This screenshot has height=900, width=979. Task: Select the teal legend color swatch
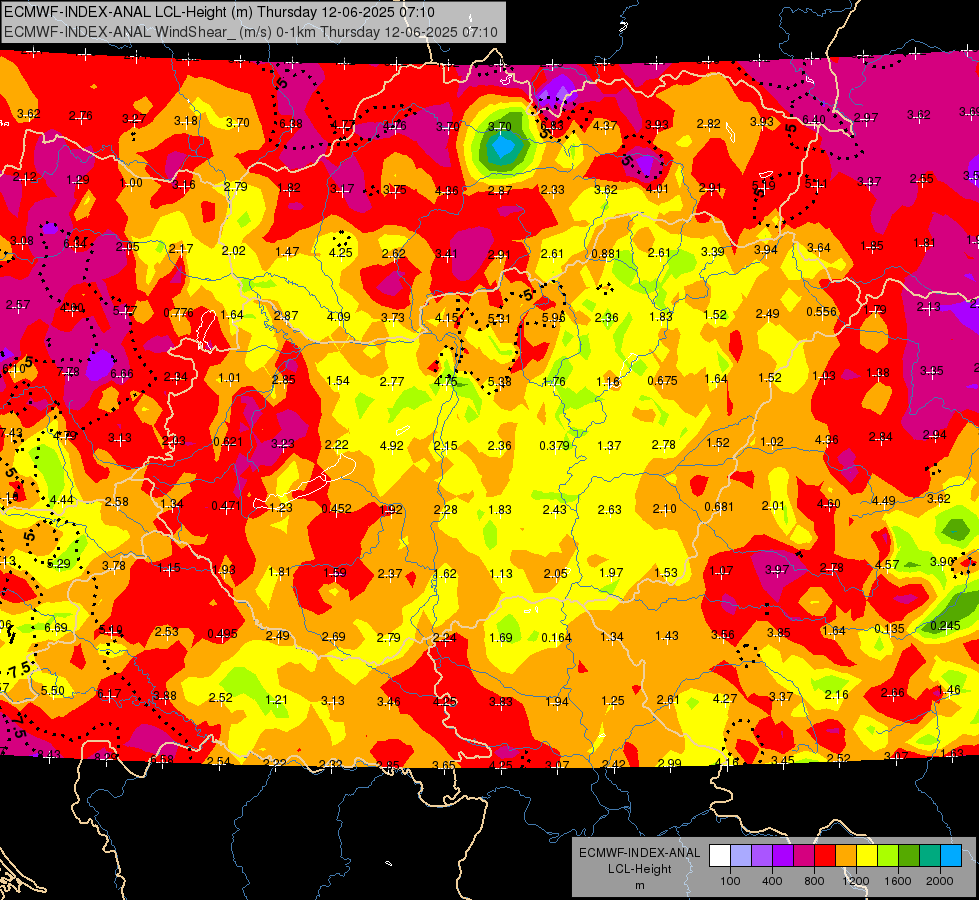pyautogui.click(x=930, y=856)
